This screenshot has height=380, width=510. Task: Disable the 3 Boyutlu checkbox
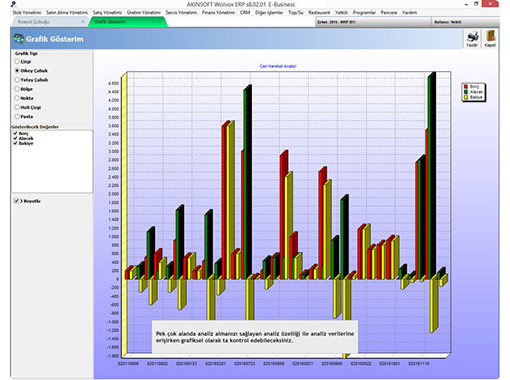[x=16, y=201]
